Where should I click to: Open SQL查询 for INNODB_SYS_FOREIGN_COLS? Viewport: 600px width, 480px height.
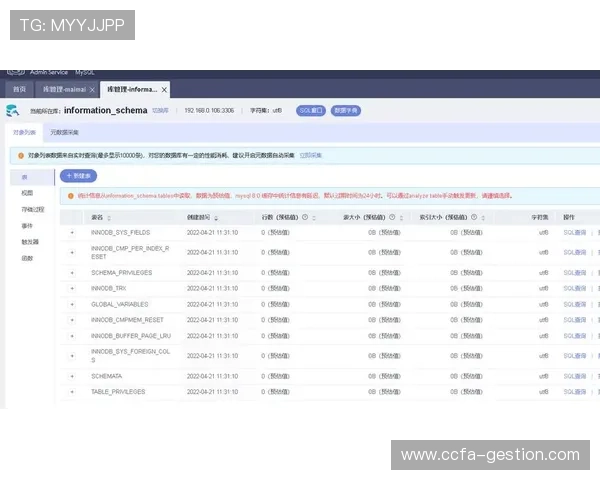click(575, 356)
